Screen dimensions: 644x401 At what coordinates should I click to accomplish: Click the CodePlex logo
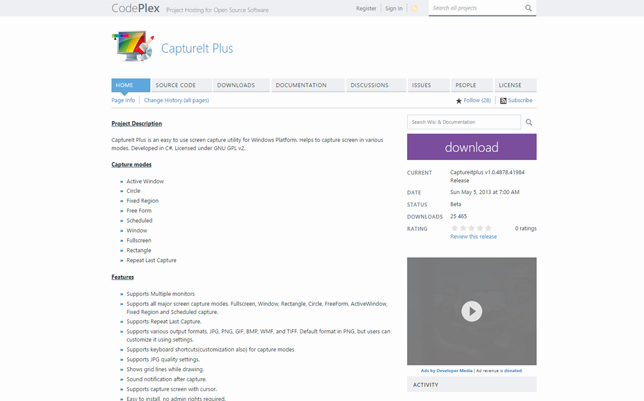(x=135, y=8)
